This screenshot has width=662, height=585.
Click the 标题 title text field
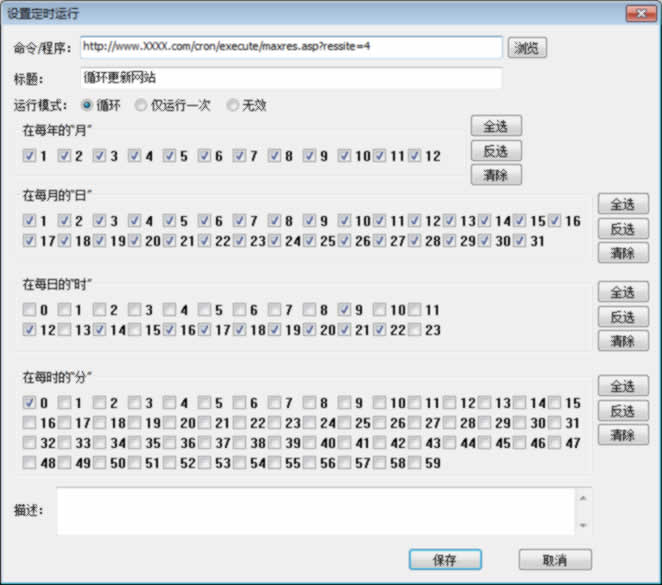pyautogui.click(x=291, y=78)
